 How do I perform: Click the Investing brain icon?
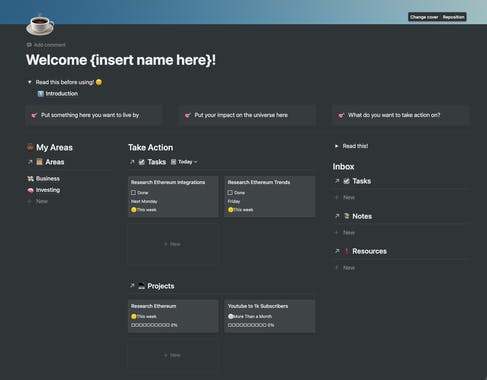tap(30, 190)
